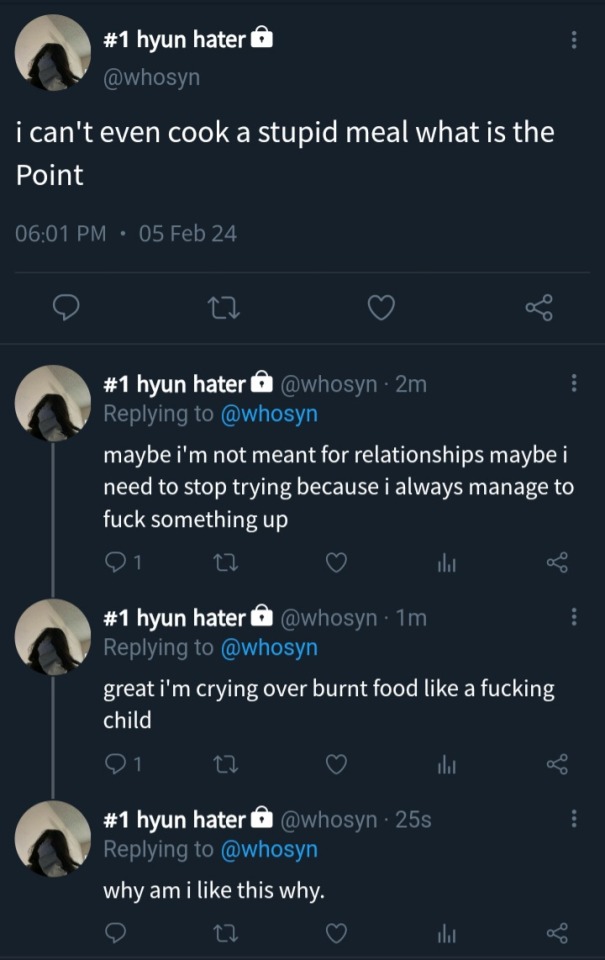Screen dimensions: 605x960
Task: Like the "why am i like this" tweet
Action: [x=337, y=933]
